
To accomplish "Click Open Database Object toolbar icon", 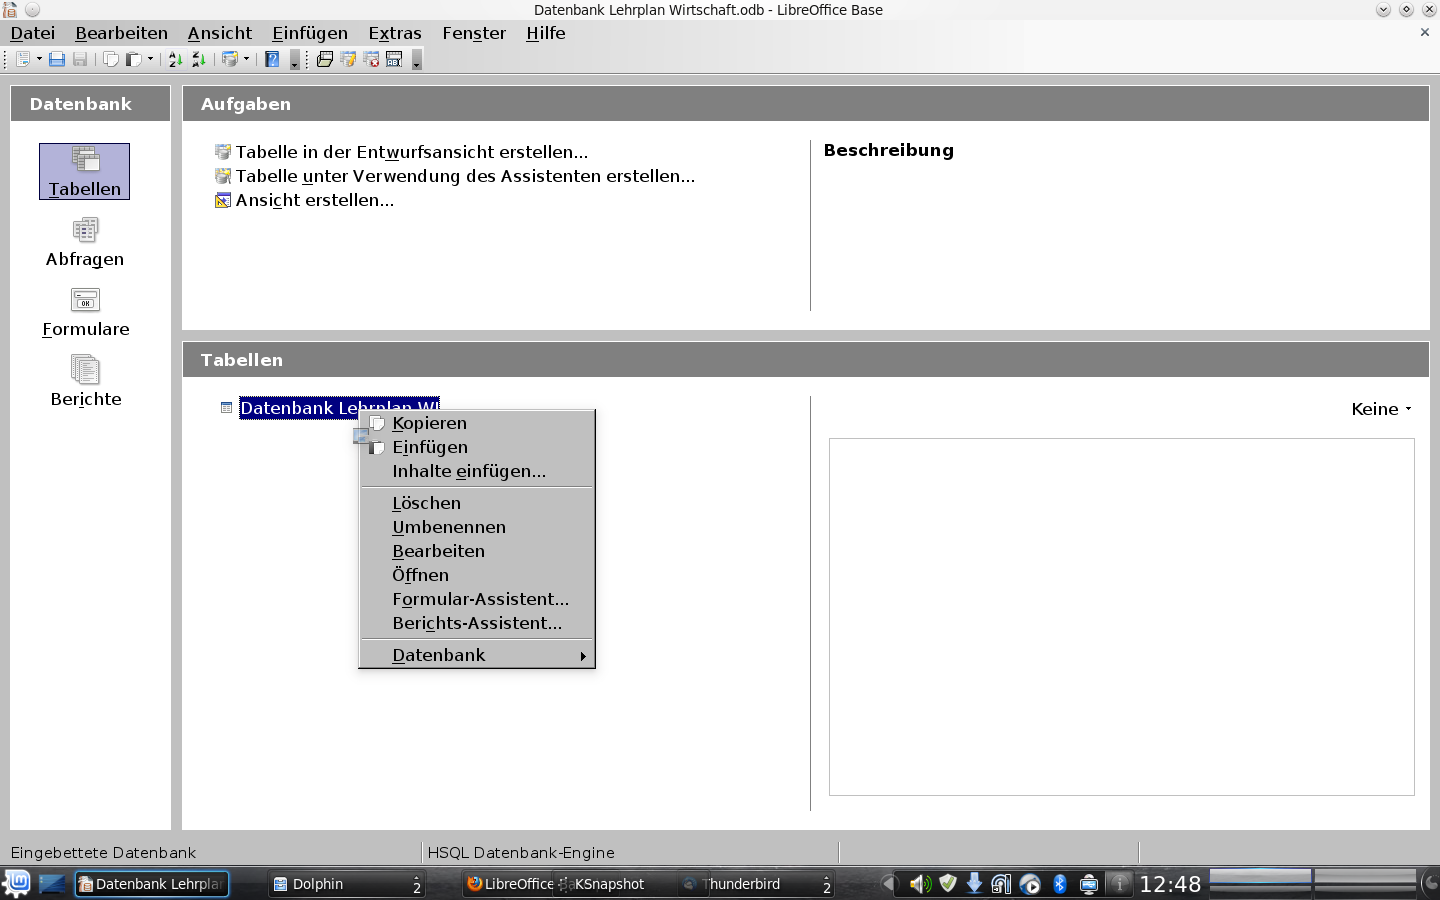I will coord(325,60).
